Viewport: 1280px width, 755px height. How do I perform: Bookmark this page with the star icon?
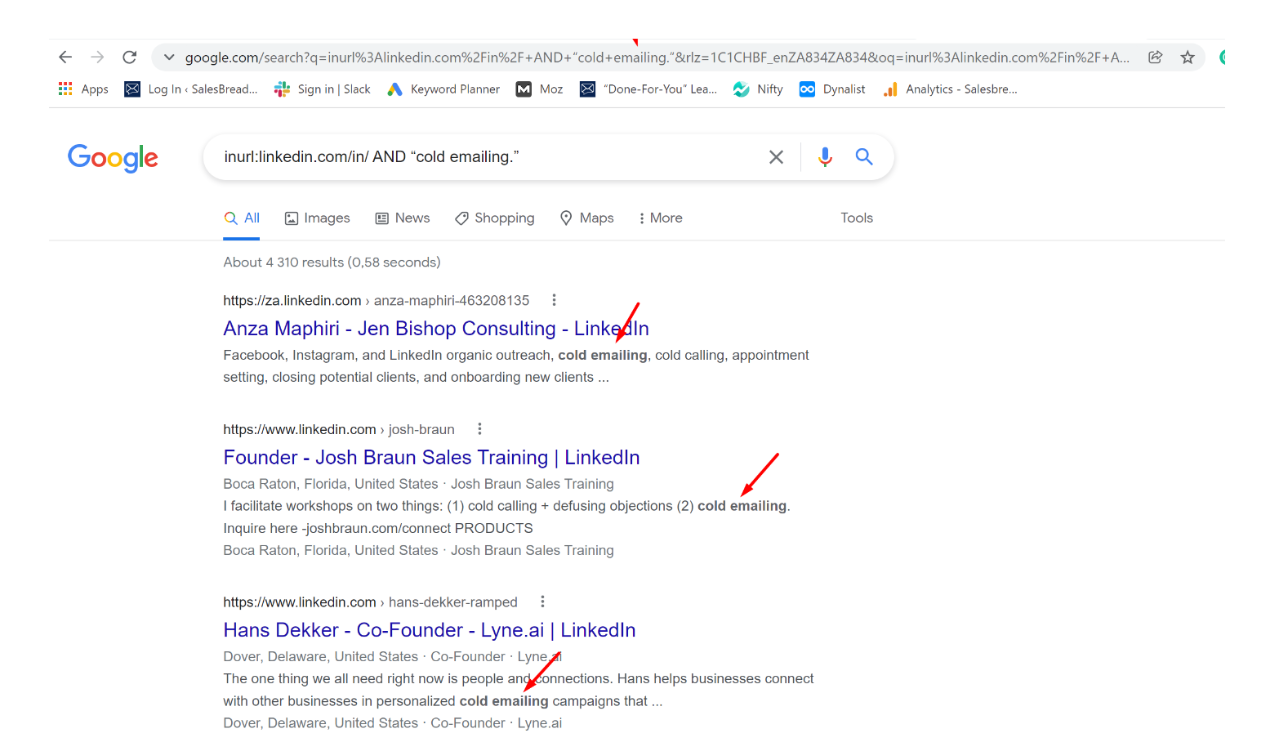[1187, 57]
